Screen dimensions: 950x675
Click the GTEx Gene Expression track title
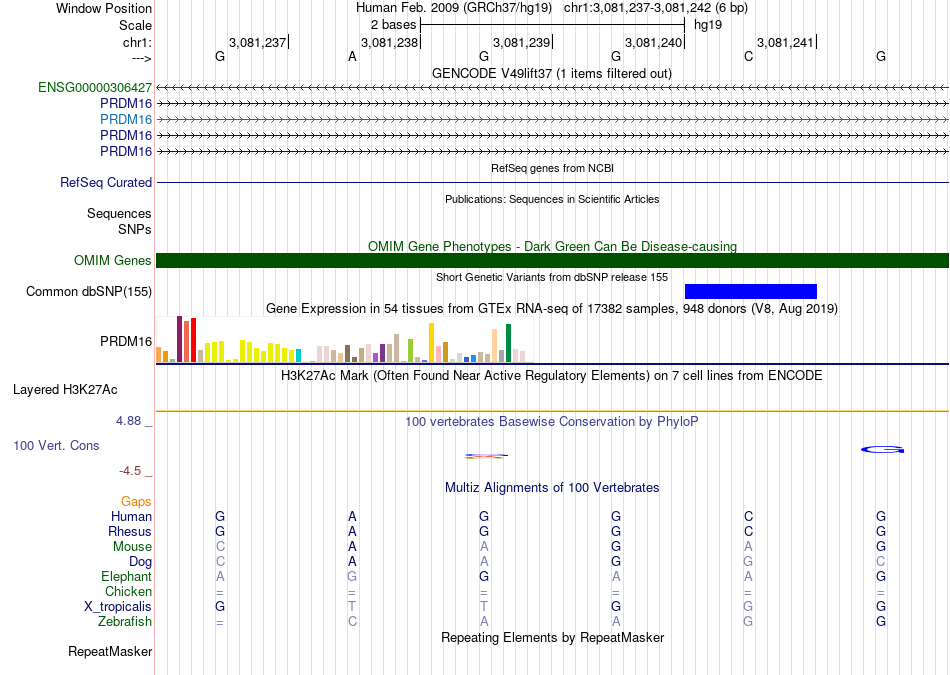click(x=552, y=308)
